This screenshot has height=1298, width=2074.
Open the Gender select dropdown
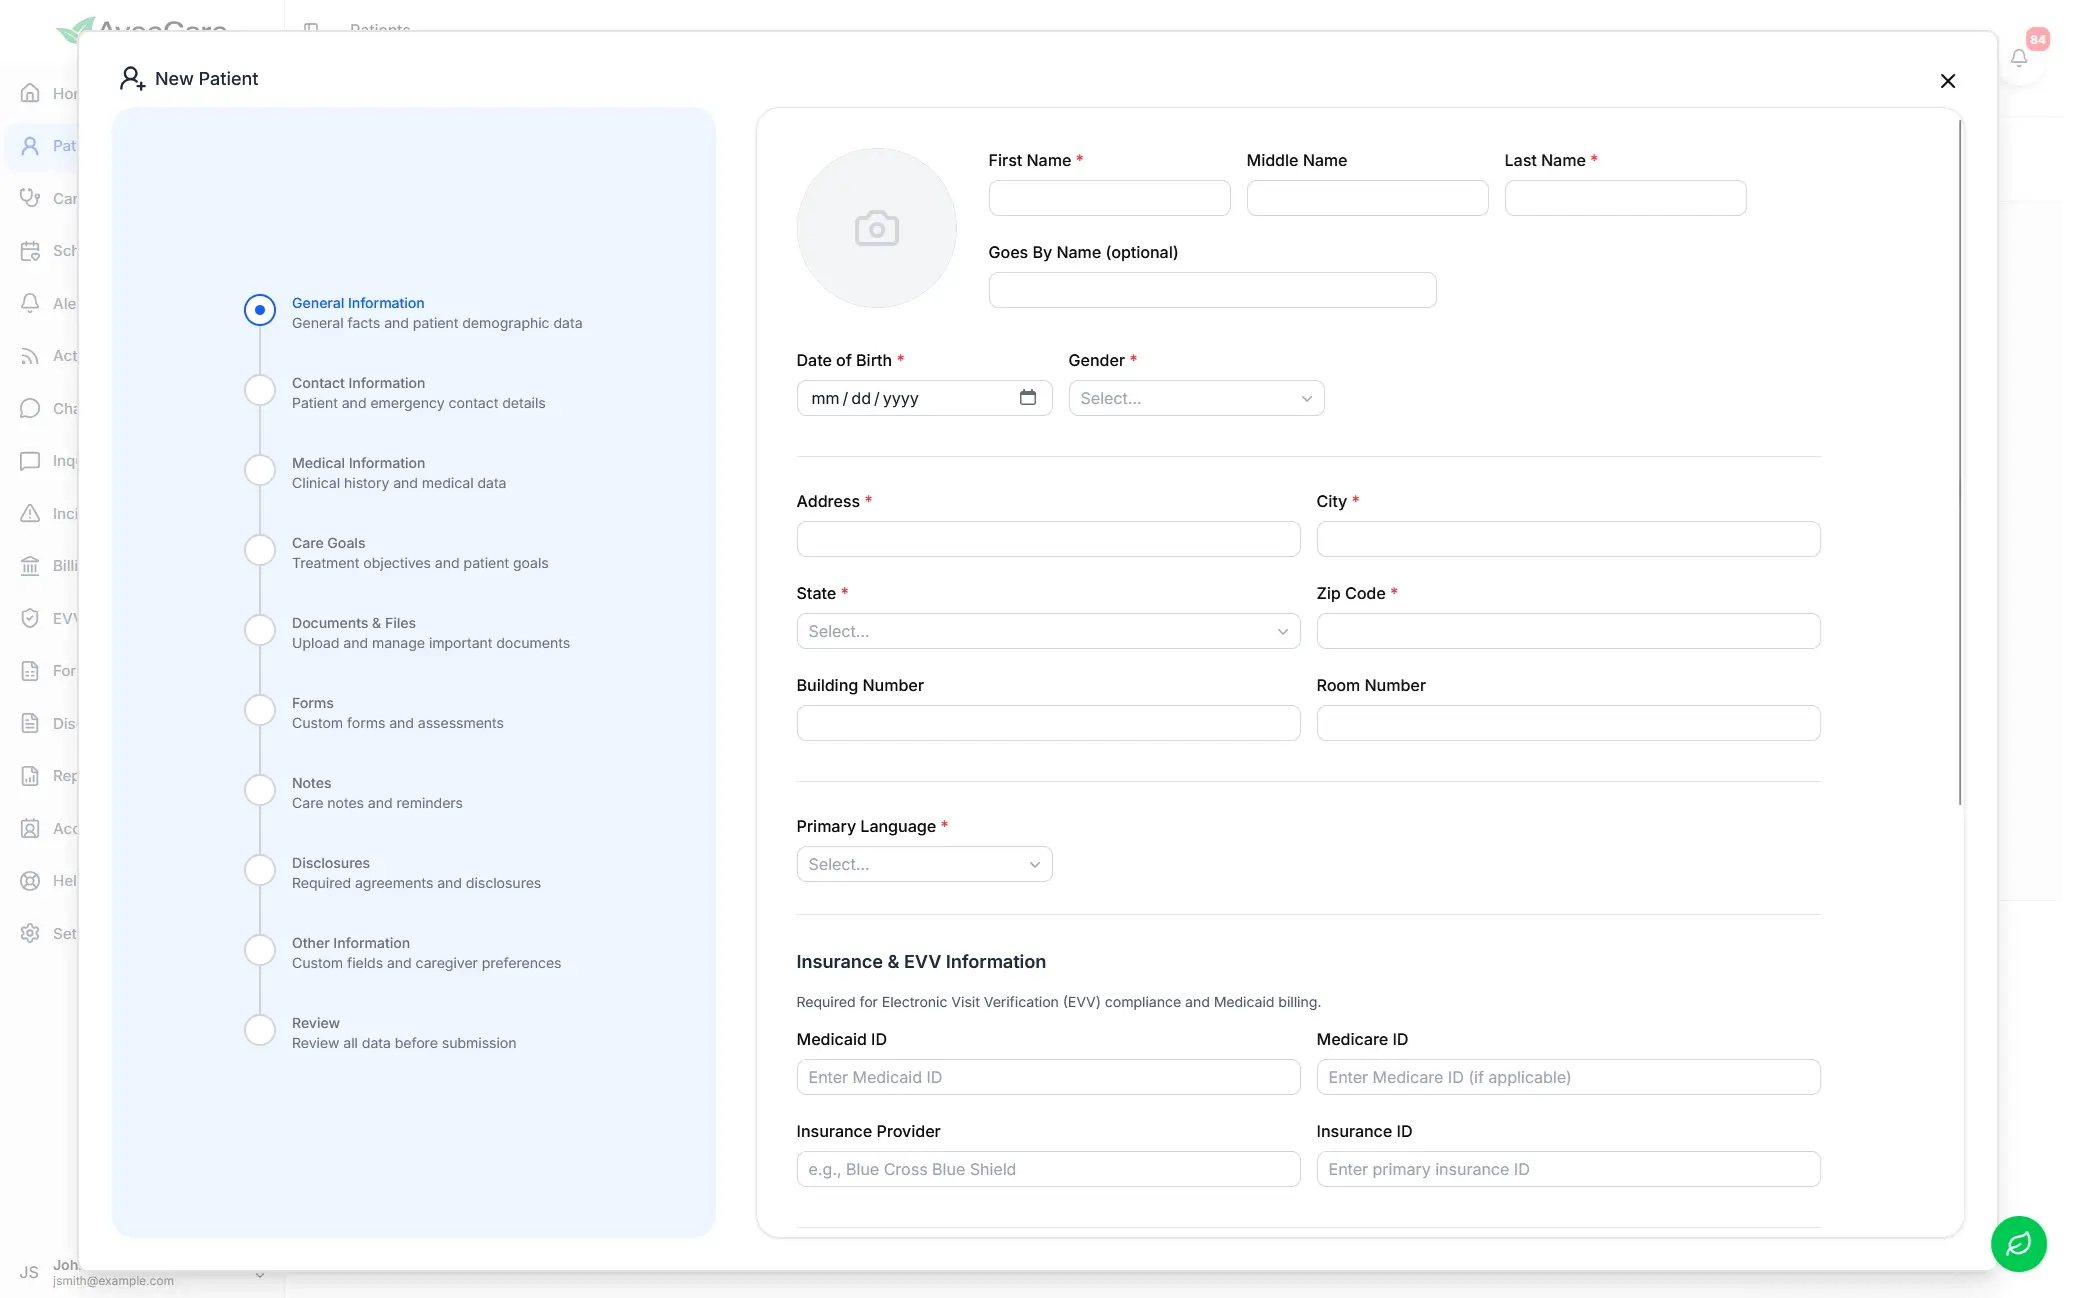point(1196,397)
